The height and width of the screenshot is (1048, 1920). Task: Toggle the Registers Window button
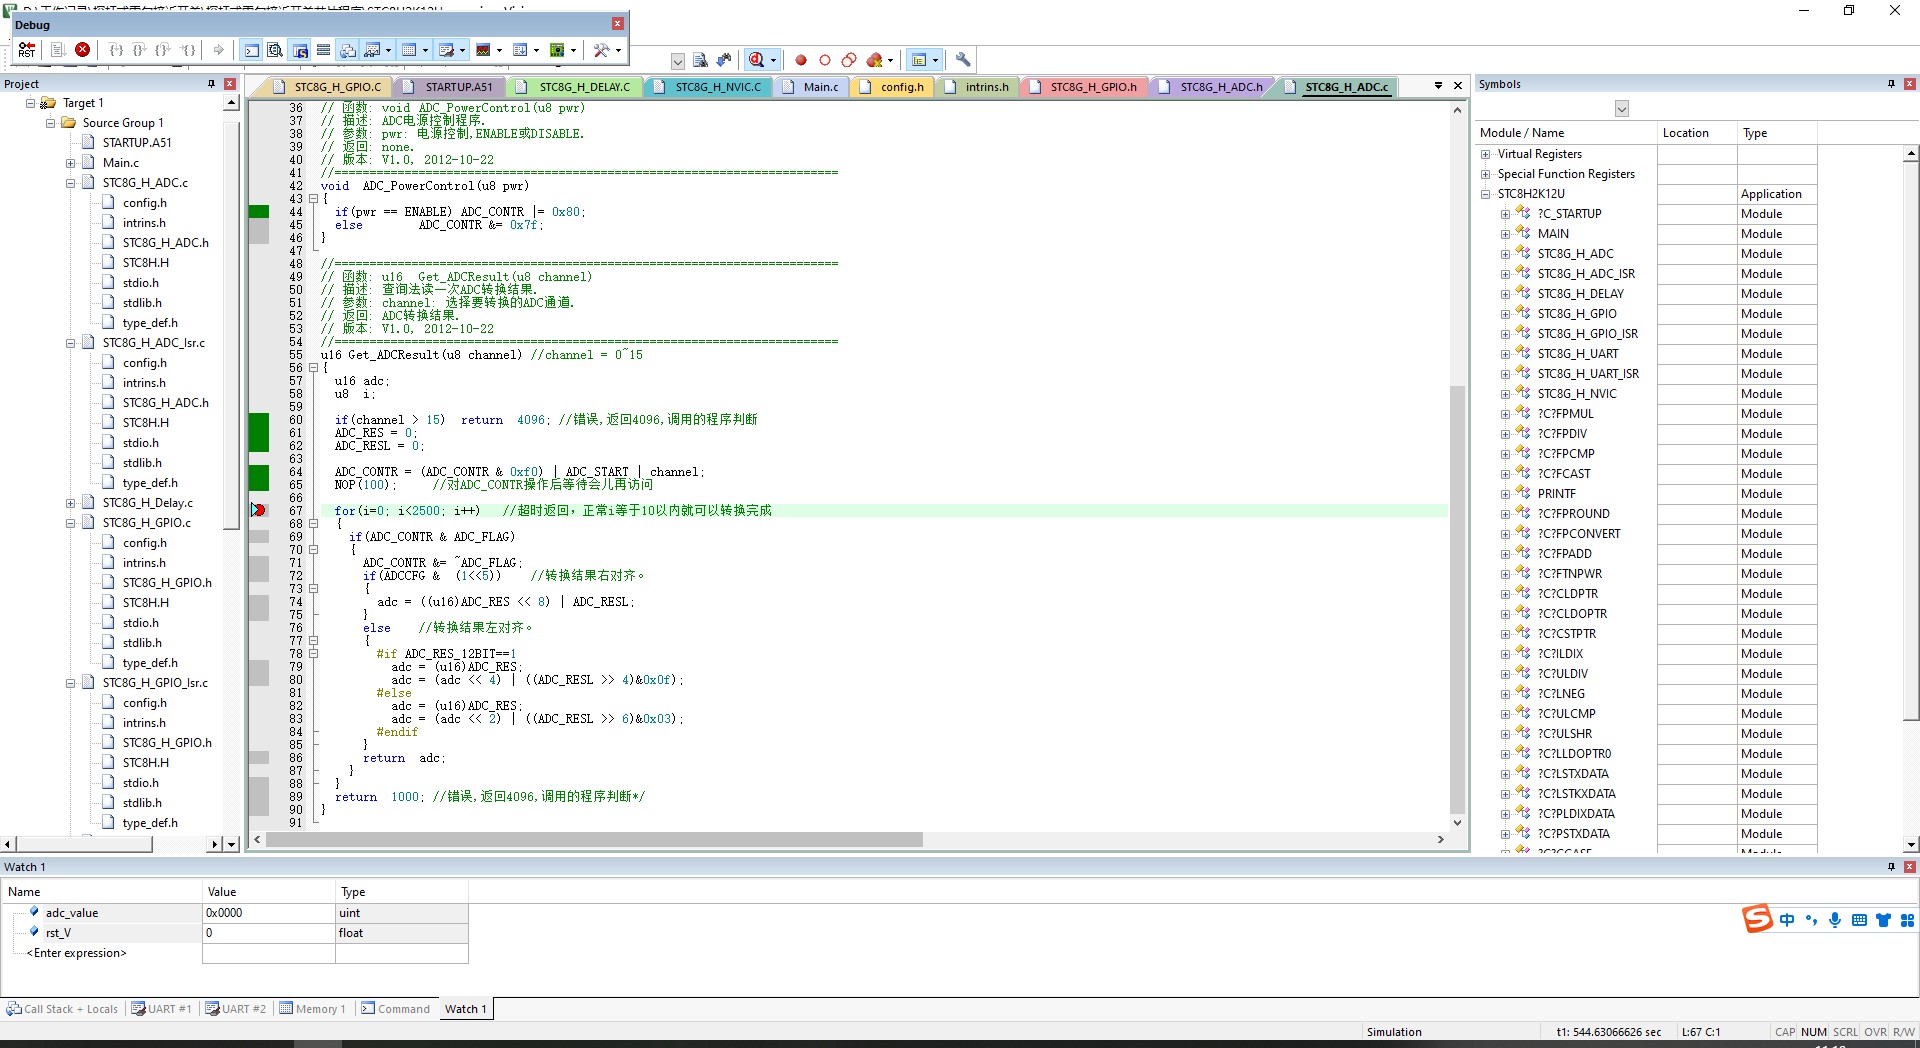[x=323, y=50]
